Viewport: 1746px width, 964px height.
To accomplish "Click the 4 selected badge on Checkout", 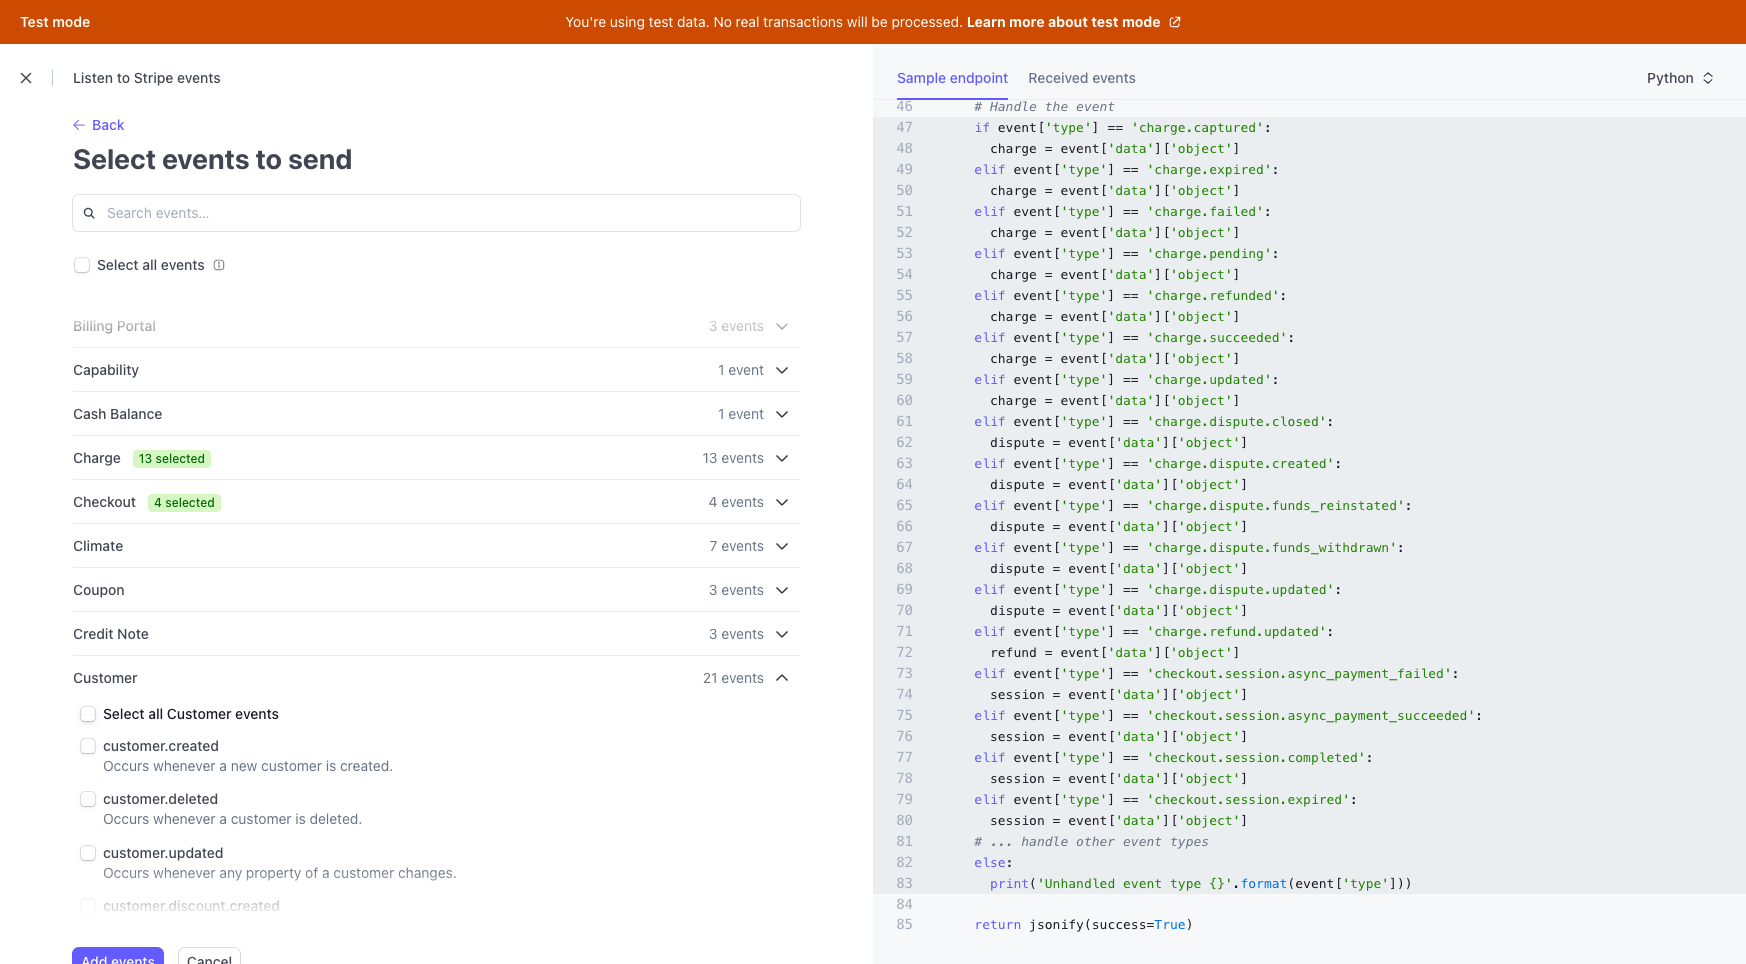I will pos(184,503).
